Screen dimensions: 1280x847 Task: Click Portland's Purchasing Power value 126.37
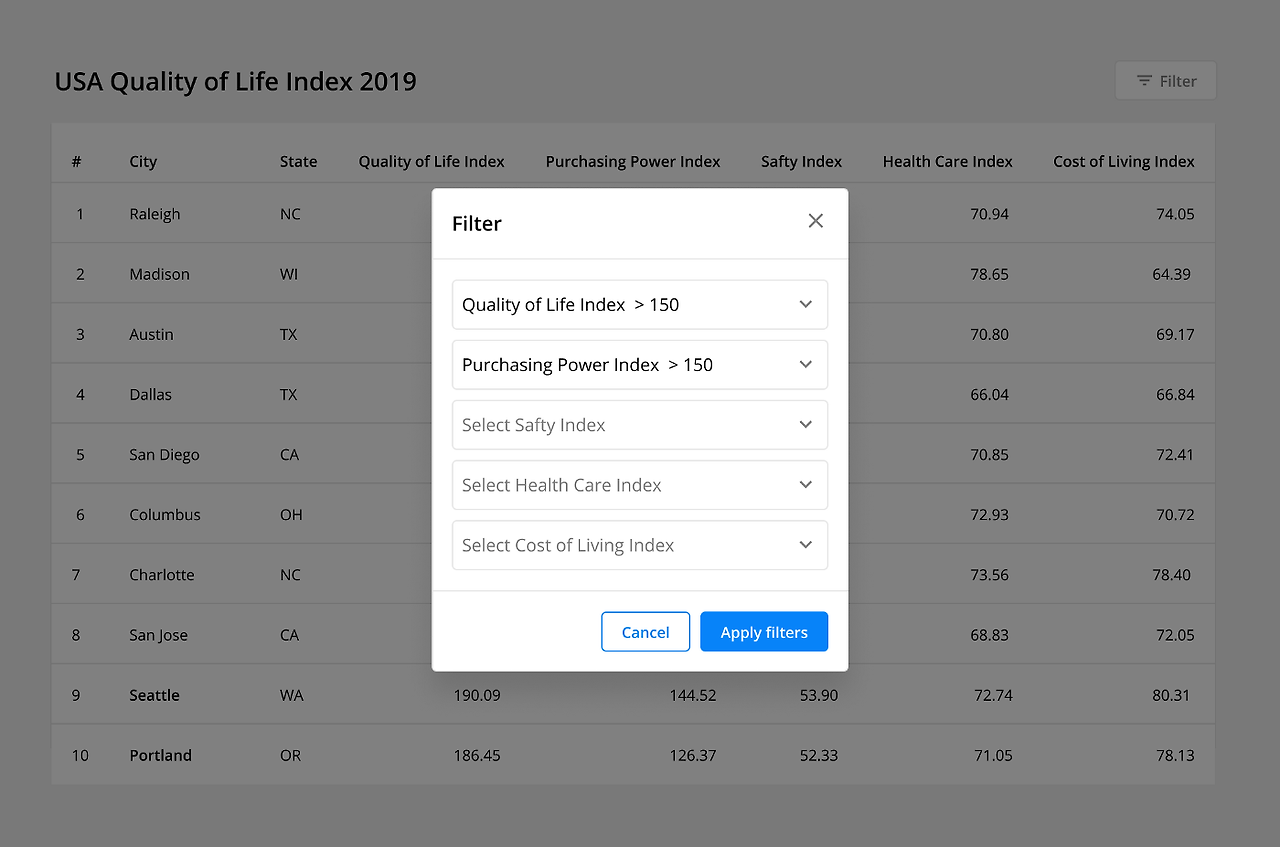(x=693, y=755)
